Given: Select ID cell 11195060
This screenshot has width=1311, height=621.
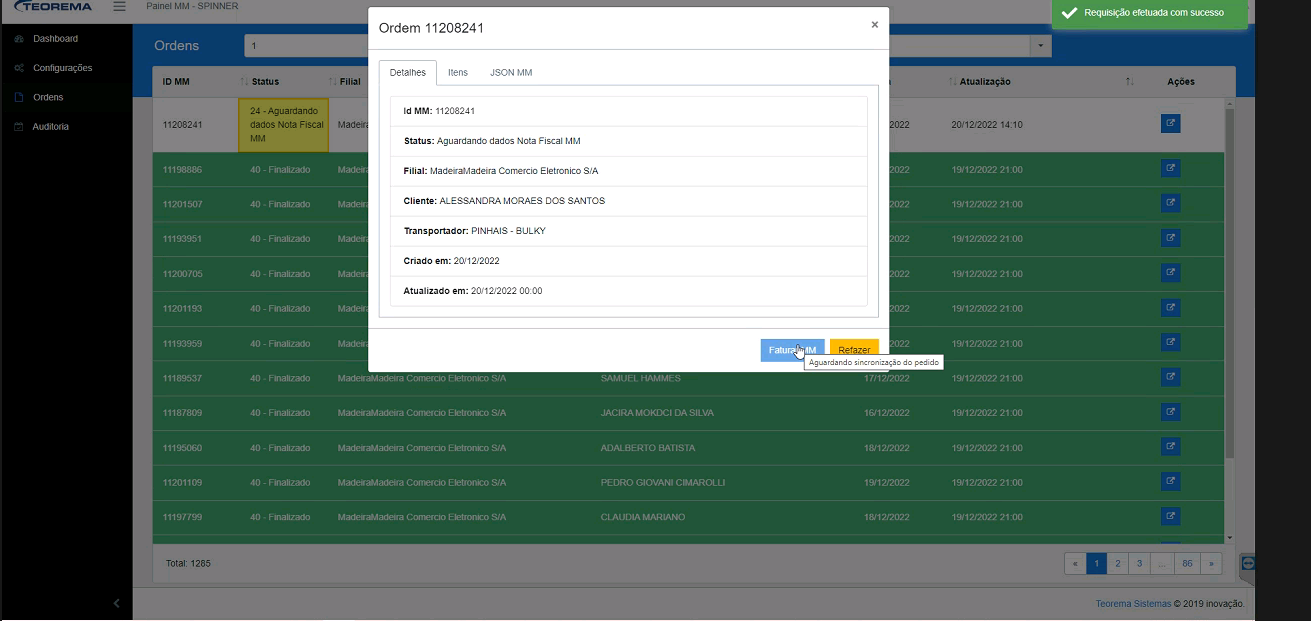Looking at the screenshot, I should pyautogui.click(x=182, y=448).
